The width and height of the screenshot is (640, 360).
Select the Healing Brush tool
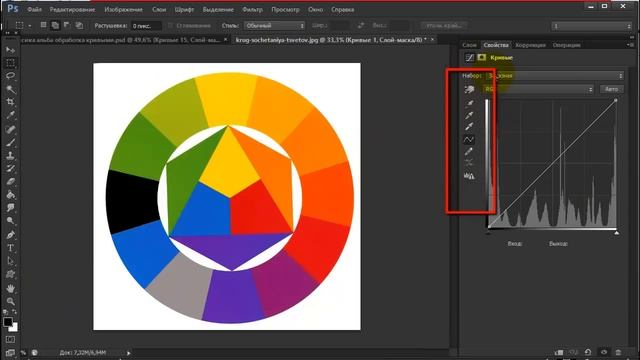click(11, 129)
